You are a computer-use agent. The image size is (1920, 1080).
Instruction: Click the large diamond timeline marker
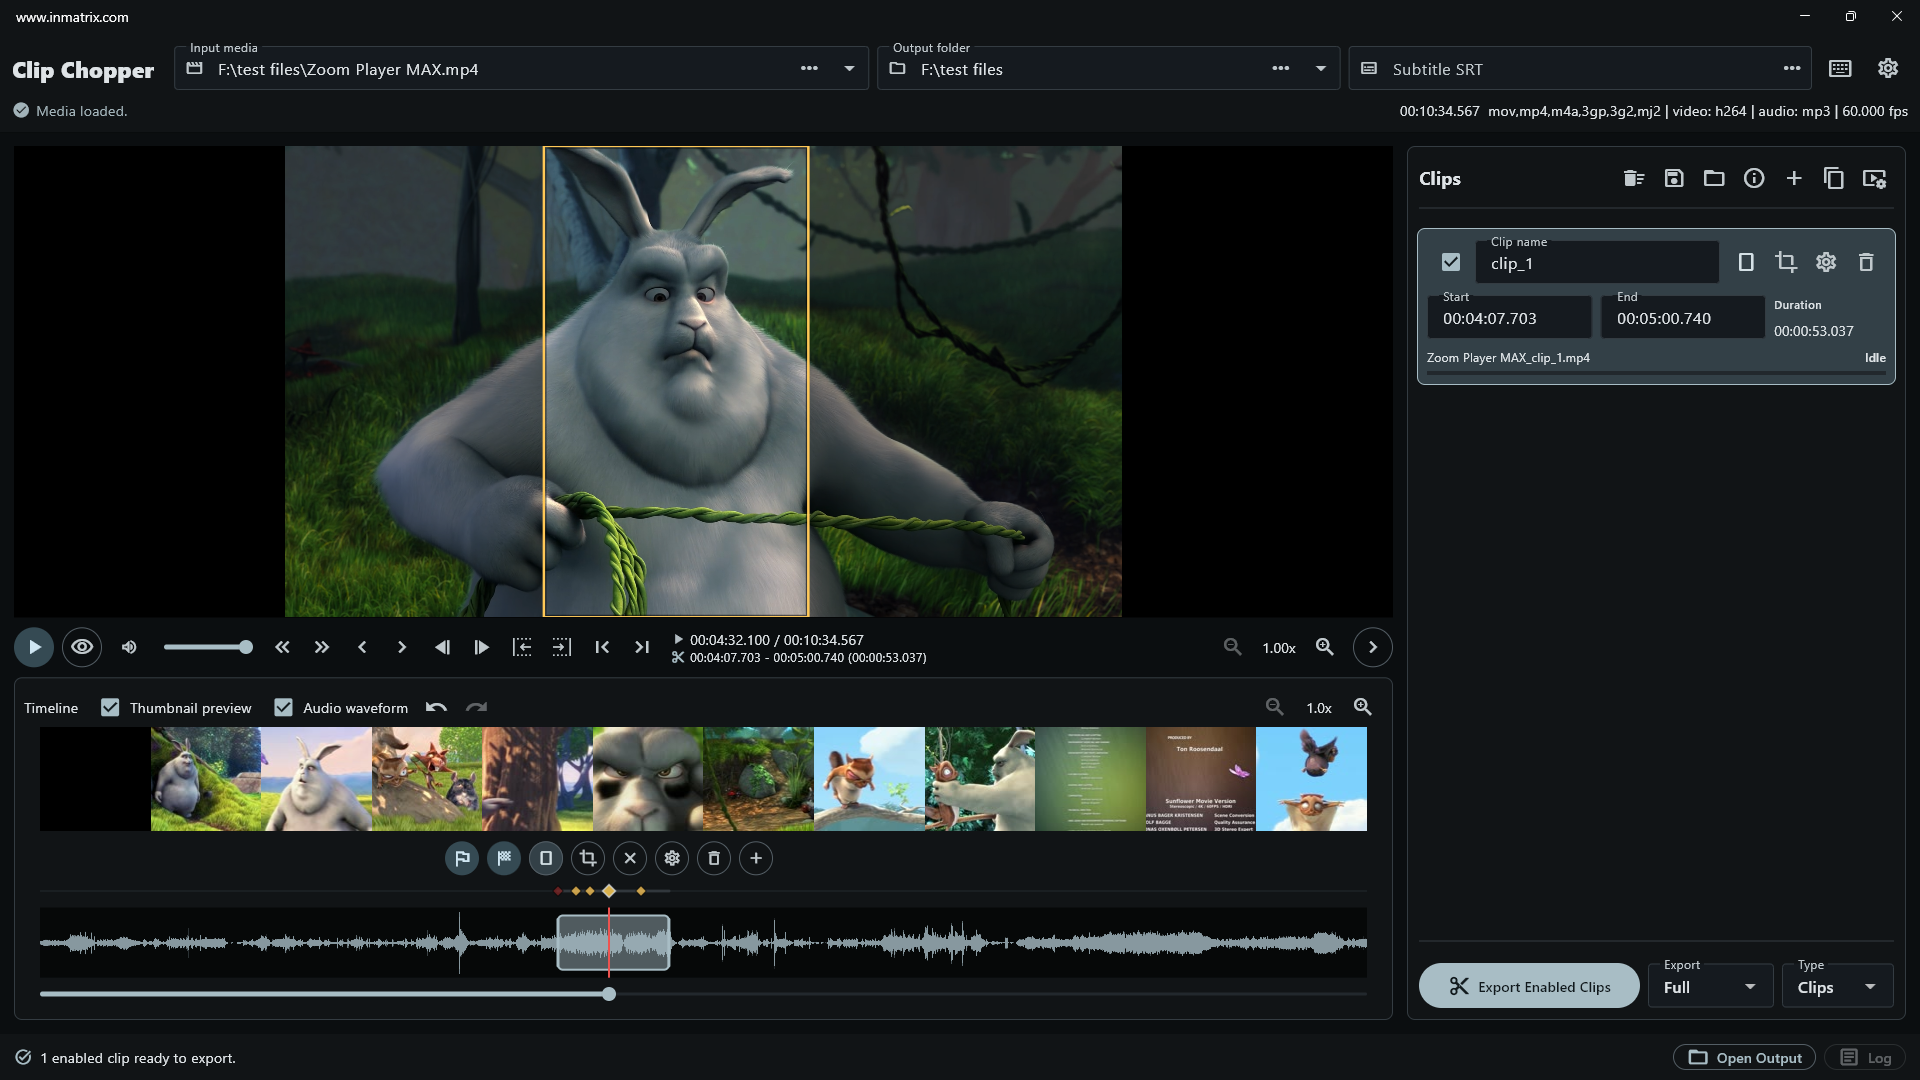pos(609,891)
